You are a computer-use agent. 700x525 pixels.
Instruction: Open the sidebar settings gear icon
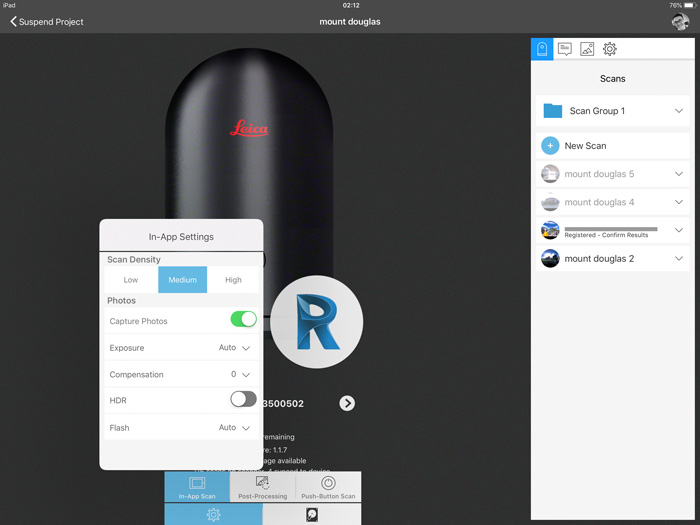610,49
